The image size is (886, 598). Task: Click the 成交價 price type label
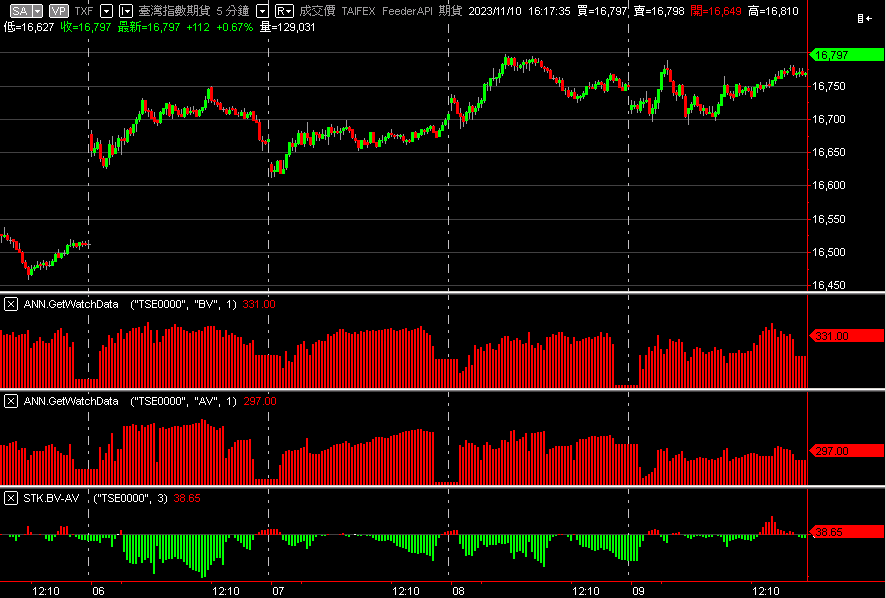point(317,11)
